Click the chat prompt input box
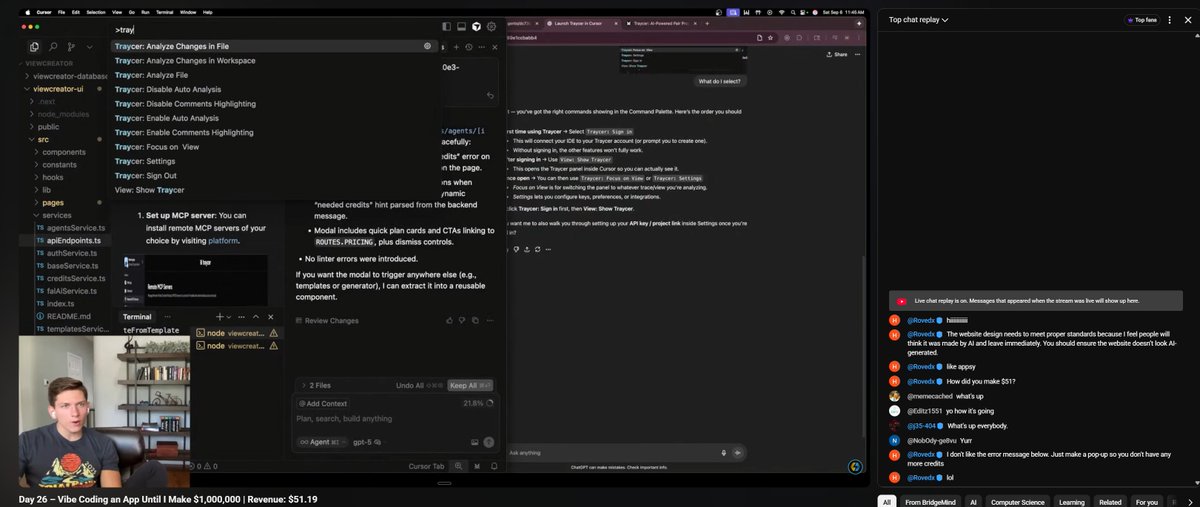This screenshot has width=1200, height=507. [395, 419]
